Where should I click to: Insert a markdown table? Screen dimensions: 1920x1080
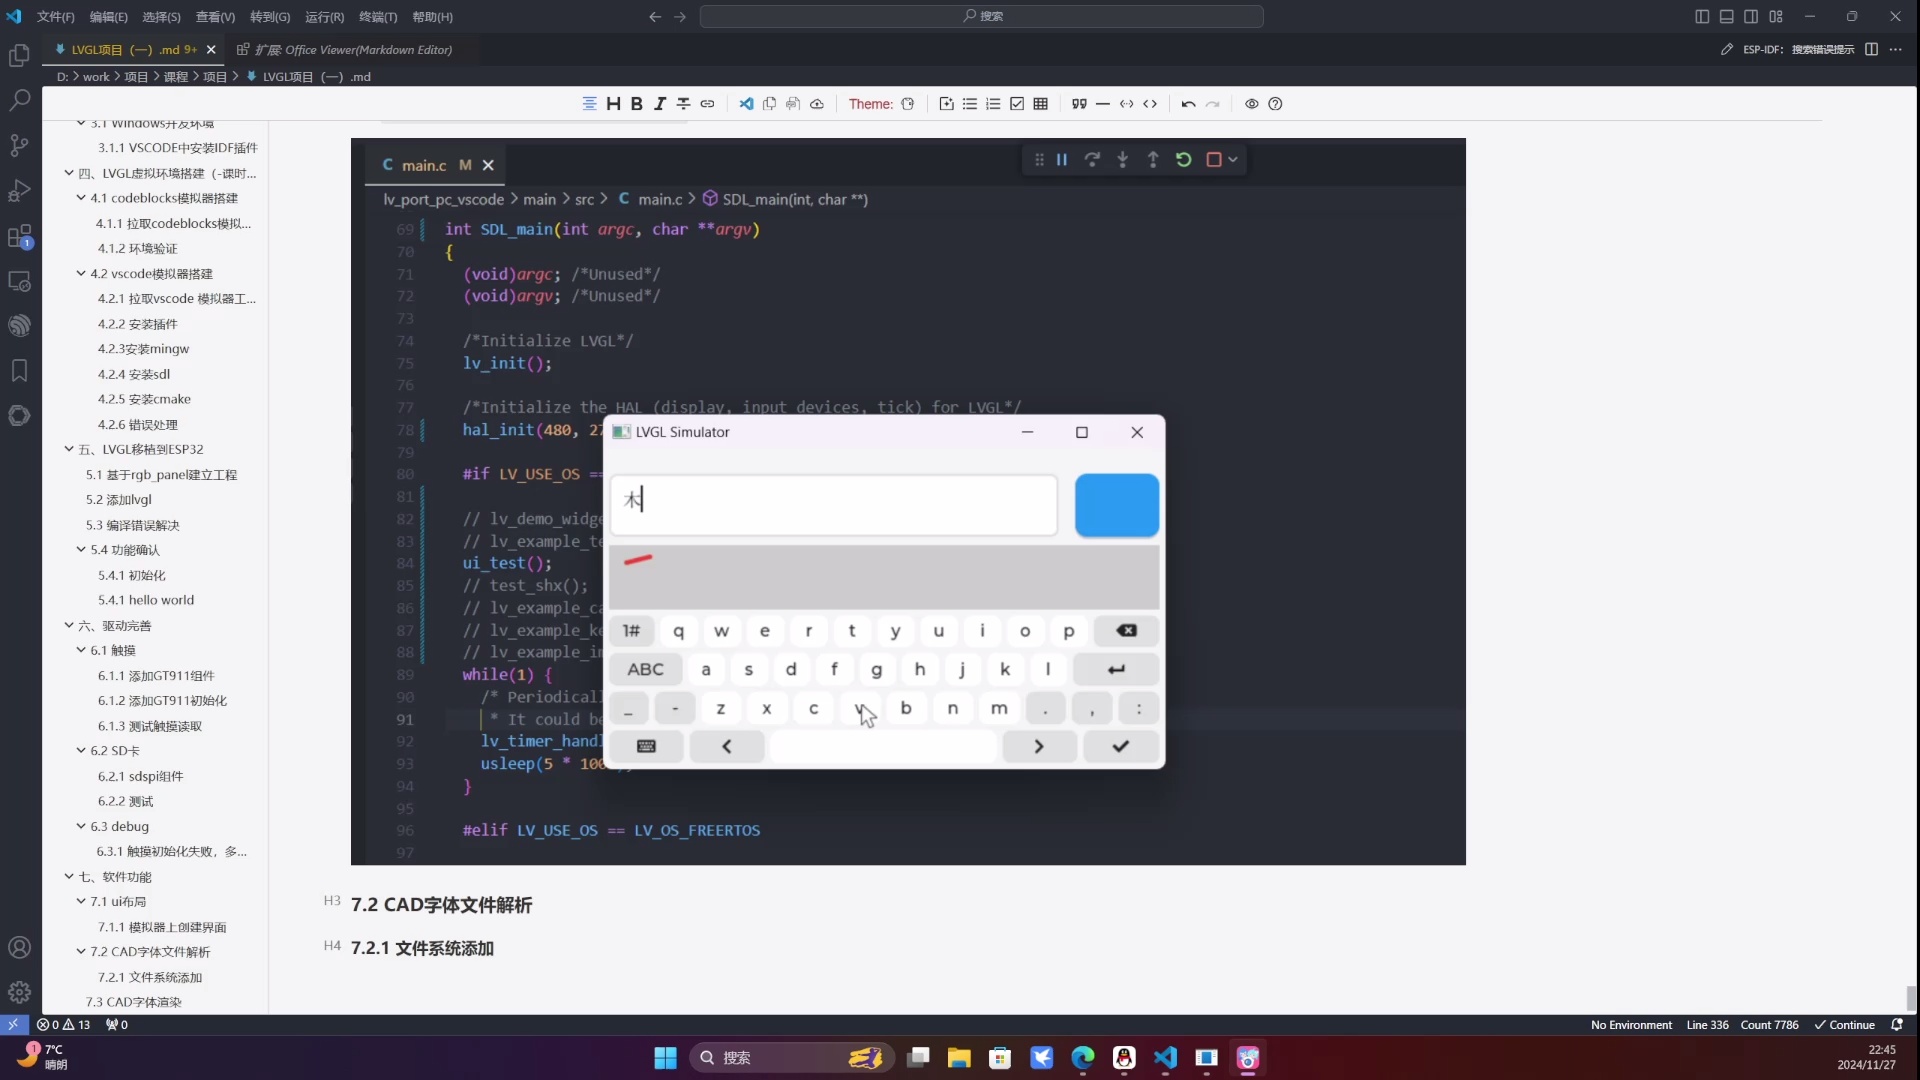coord(1041,104)
